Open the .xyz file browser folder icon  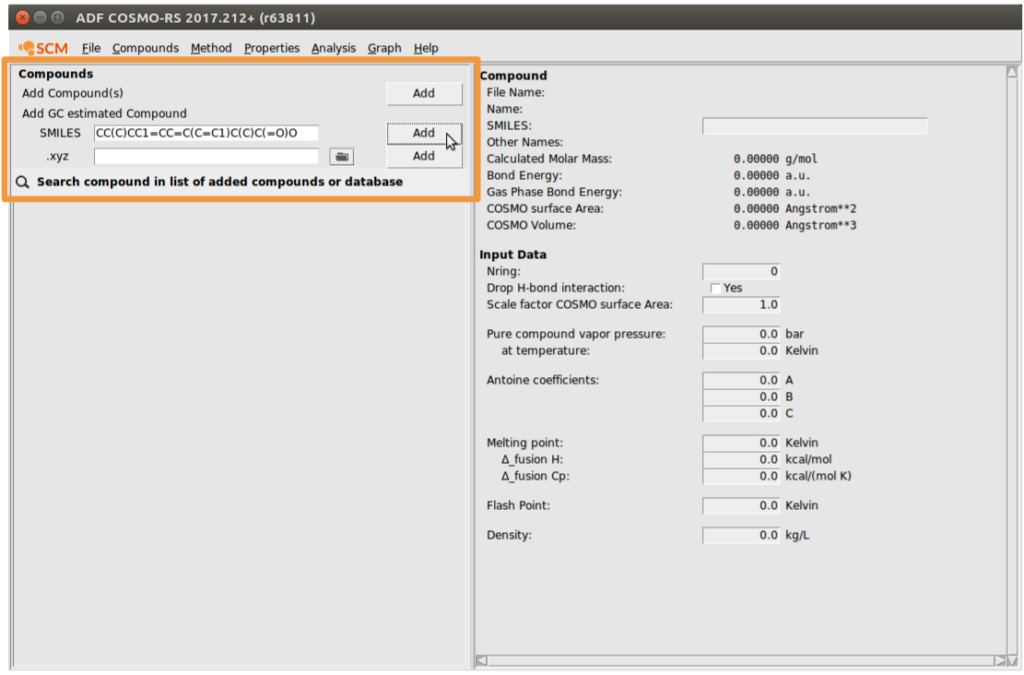click(x=342, y=157)
